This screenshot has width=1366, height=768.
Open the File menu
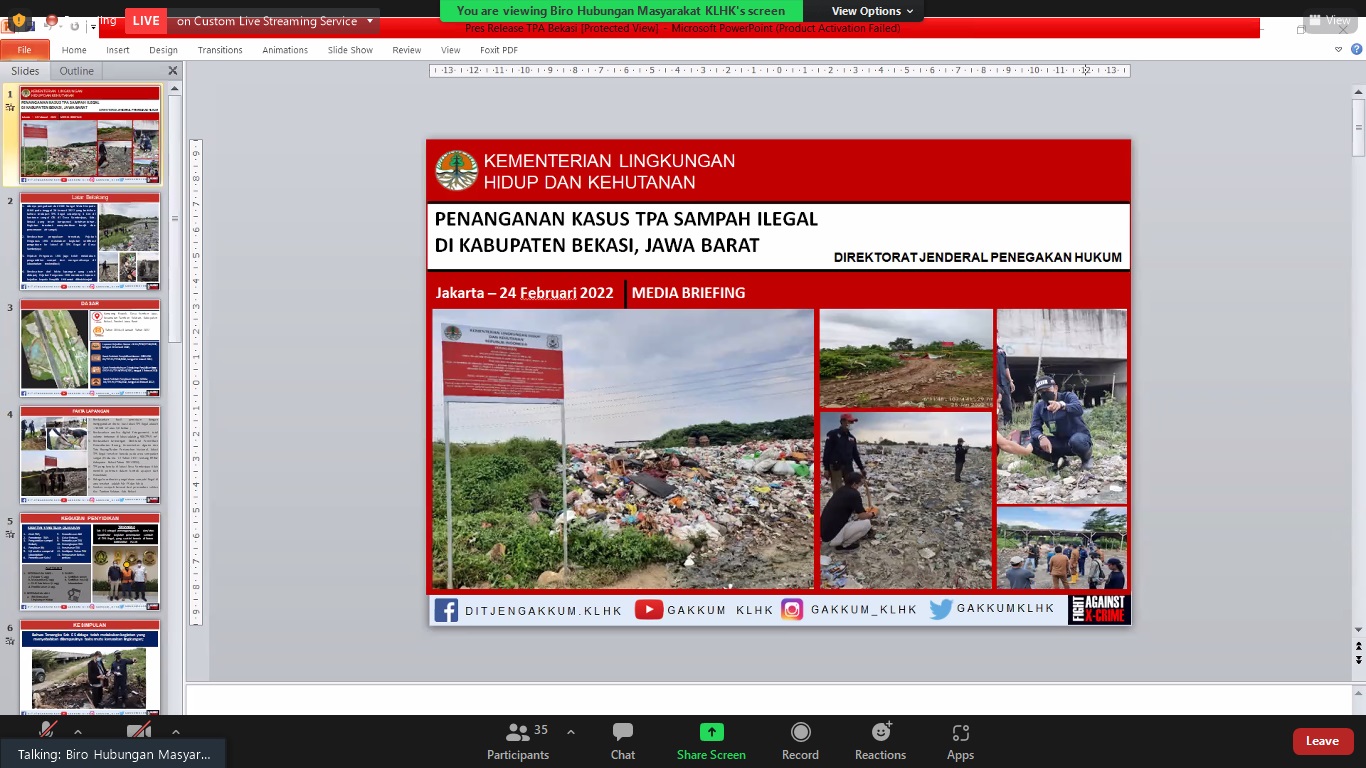24,50
